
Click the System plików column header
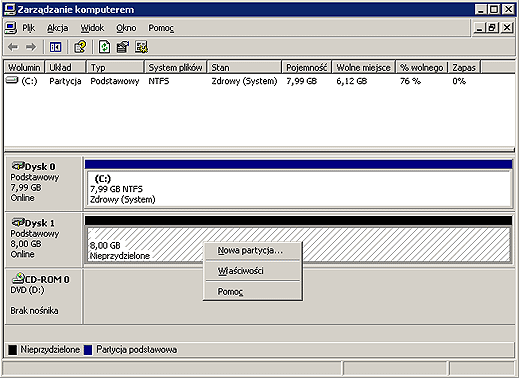pyautogui.click(x=175, y=67)
